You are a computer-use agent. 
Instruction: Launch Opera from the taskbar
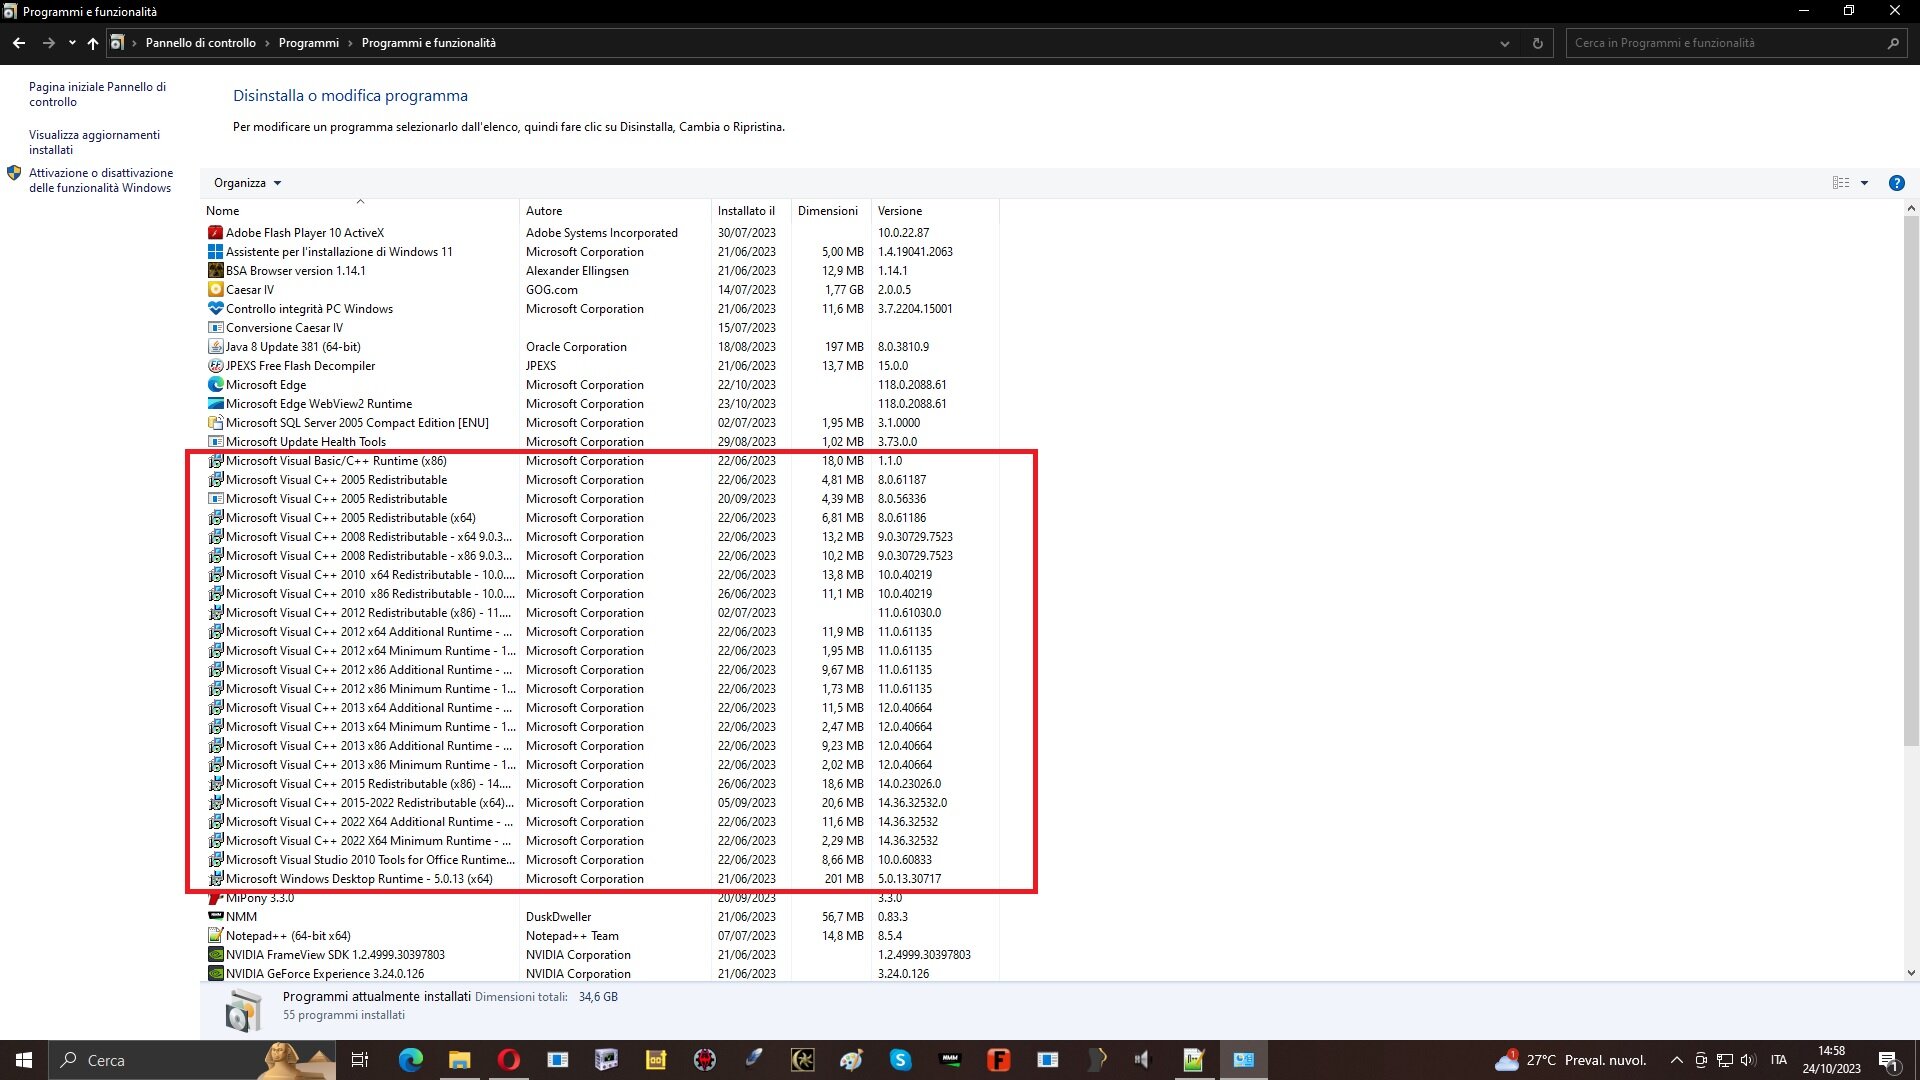click(x=509, y=1059)
